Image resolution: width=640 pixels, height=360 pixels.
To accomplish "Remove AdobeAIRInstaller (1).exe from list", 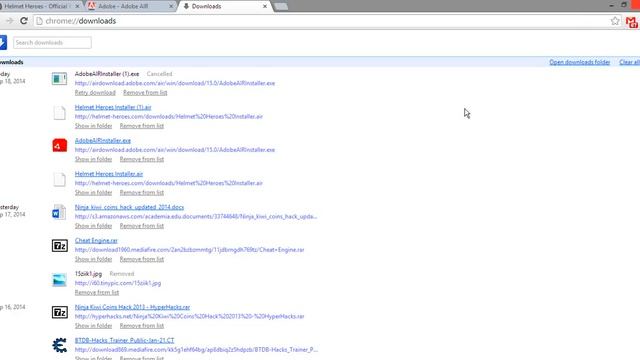I will [x=145, y=93].
